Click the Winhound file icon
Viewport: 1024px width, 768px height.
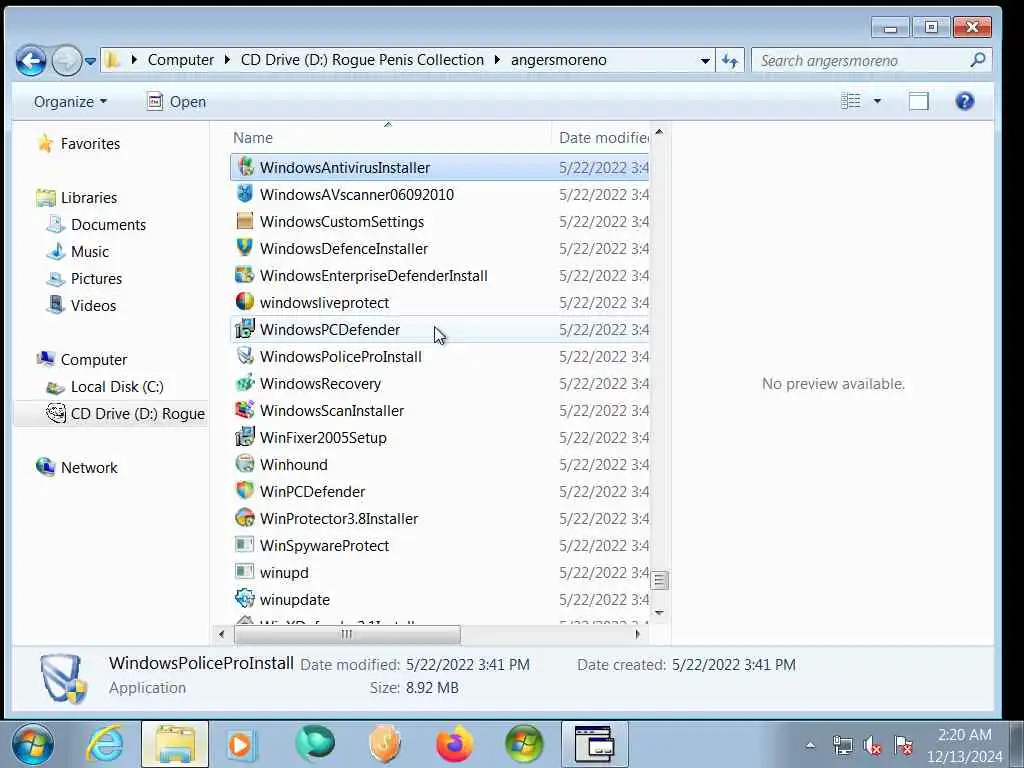245,464
